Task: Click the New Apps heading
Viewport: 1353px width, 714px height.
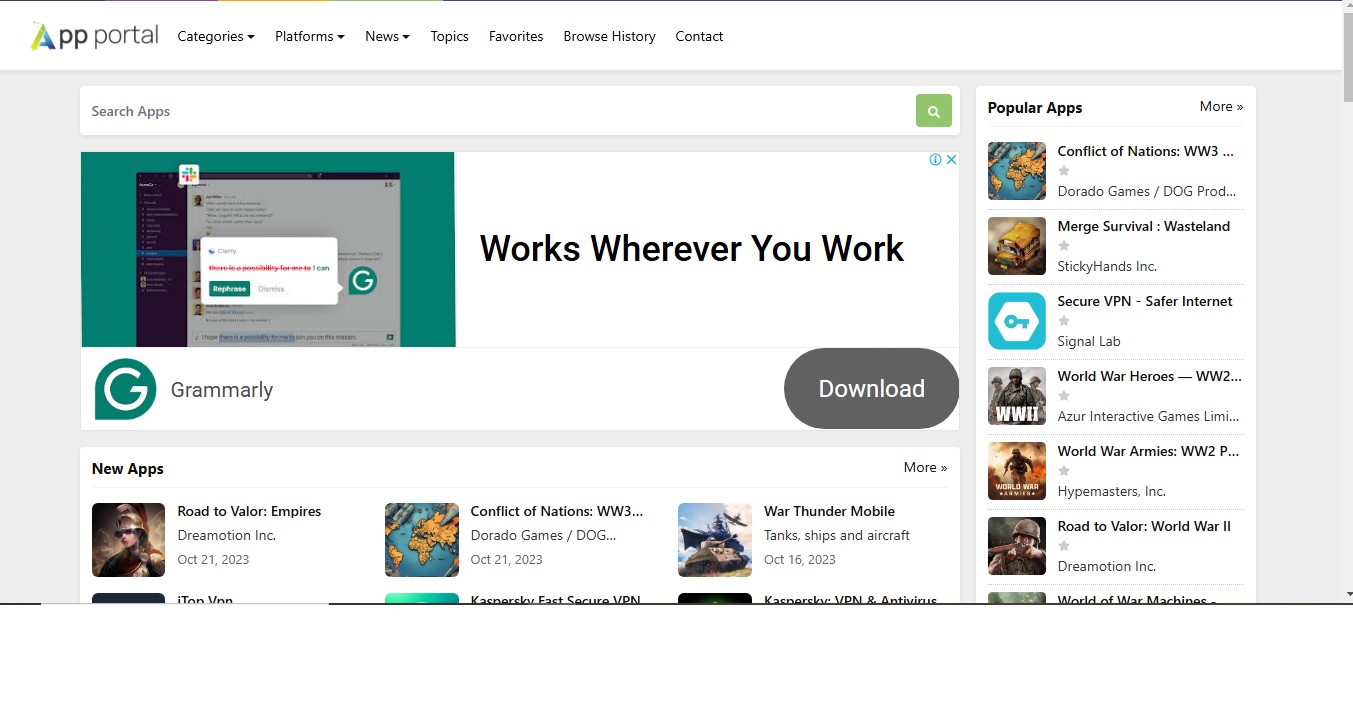Action: (128, 468)
